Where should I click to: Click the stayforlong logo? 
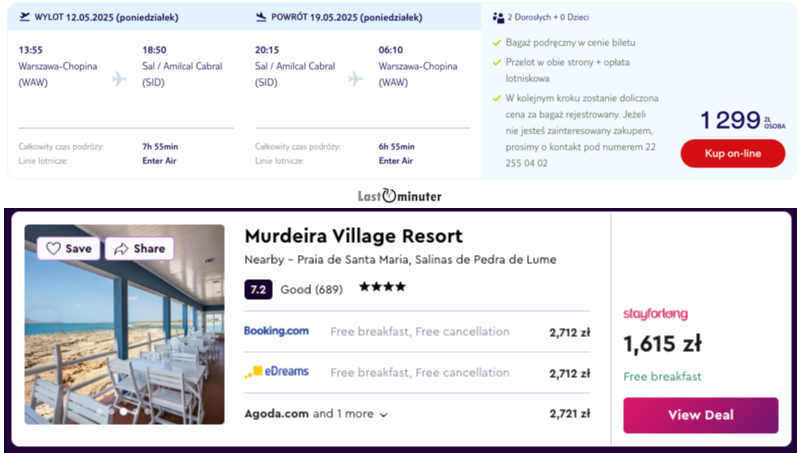[x=655, y=314]
